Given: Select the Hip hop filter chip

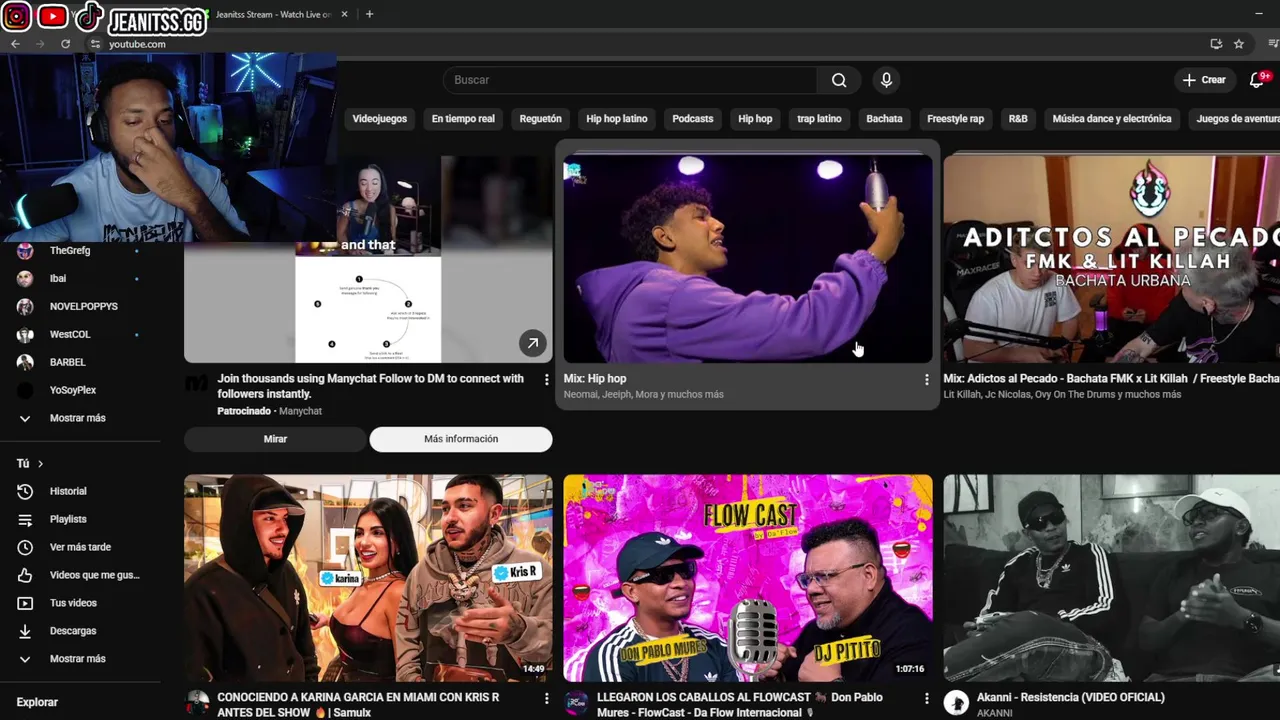Looking at the screenshot, I should coord(755,119).
